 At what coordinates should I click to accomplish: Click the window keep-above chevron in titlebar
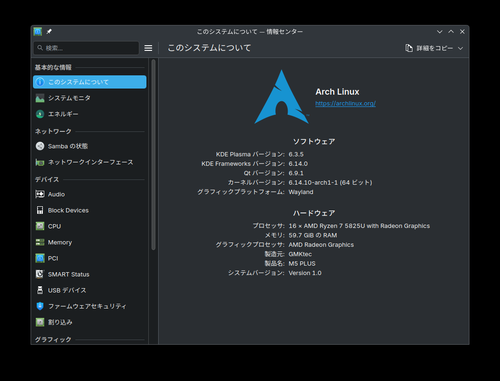[451, 31]
